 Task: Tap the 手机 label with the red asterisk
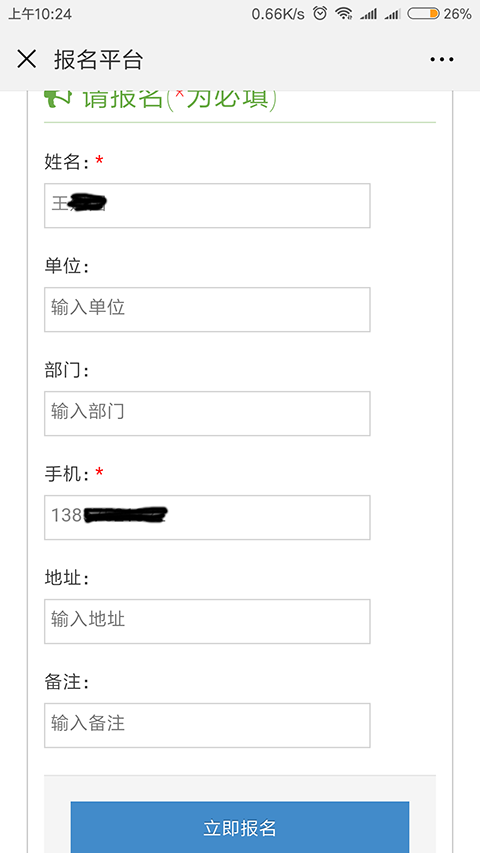[73, 474]
